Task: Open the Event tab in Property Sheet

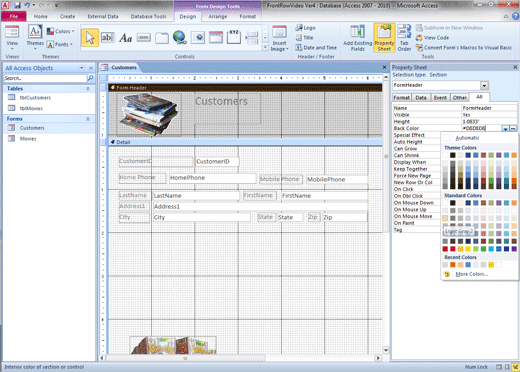Action: pos(440,98)
